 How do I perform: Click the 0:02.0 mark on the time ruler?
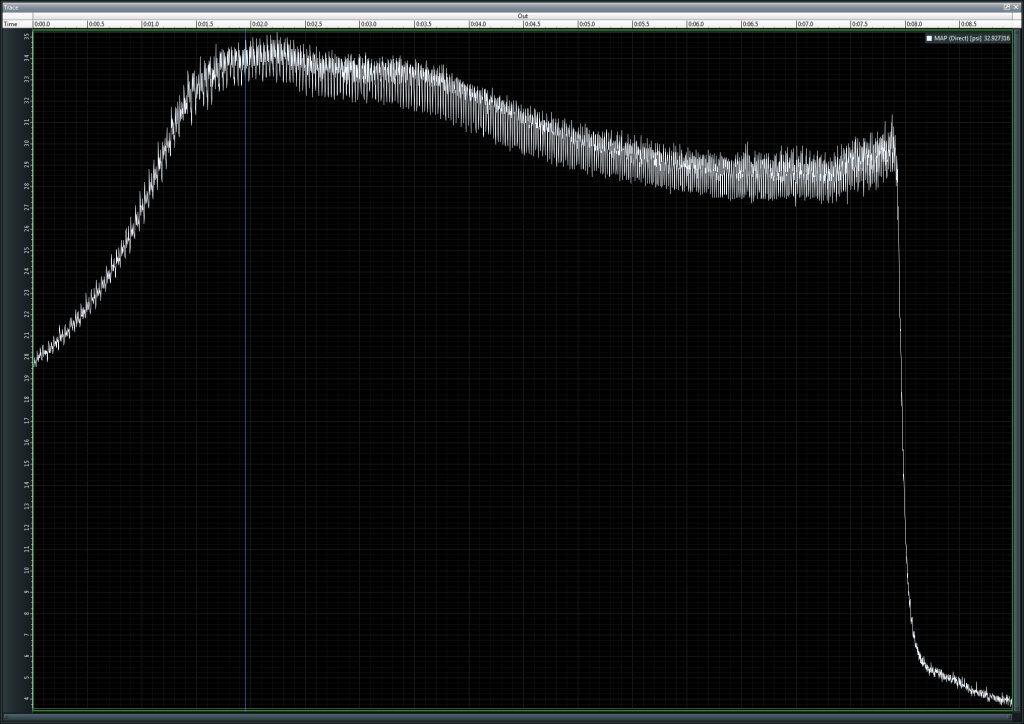pyautogui.click(x=260, y=24)
